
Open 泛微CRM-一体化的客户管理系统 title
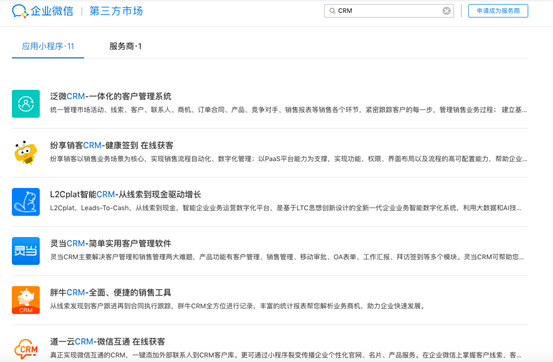pyautogui.click(x=110, y=96)
